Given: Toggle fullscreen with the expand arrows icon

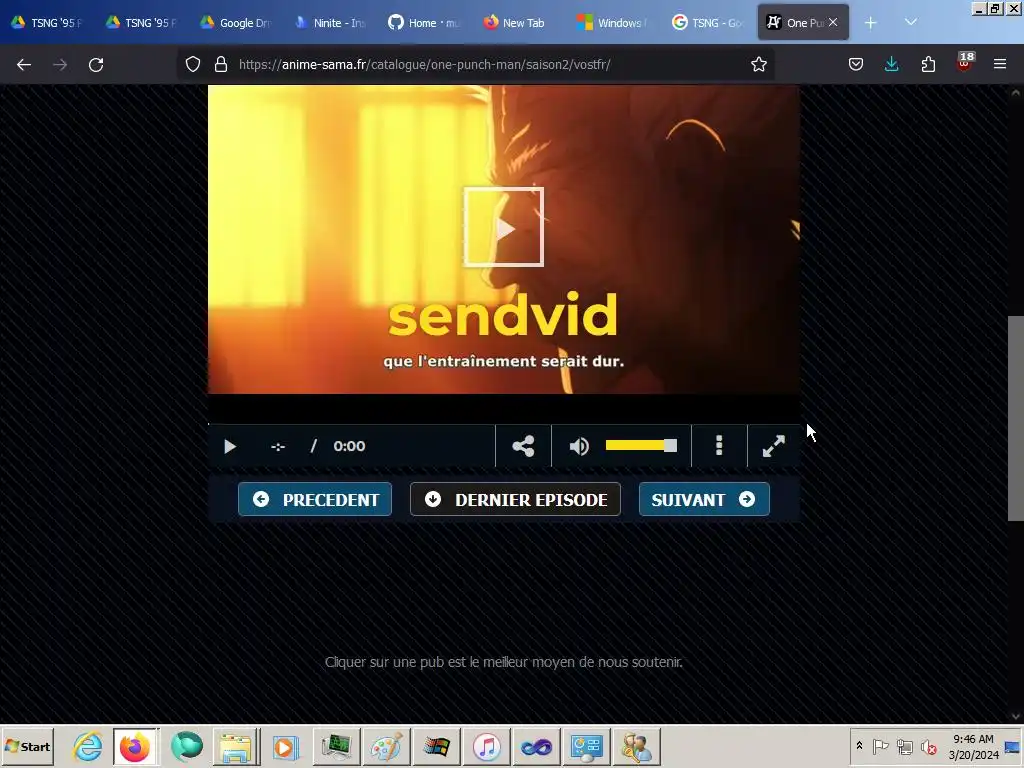Looking at the screenshot, I should [774, 446].
